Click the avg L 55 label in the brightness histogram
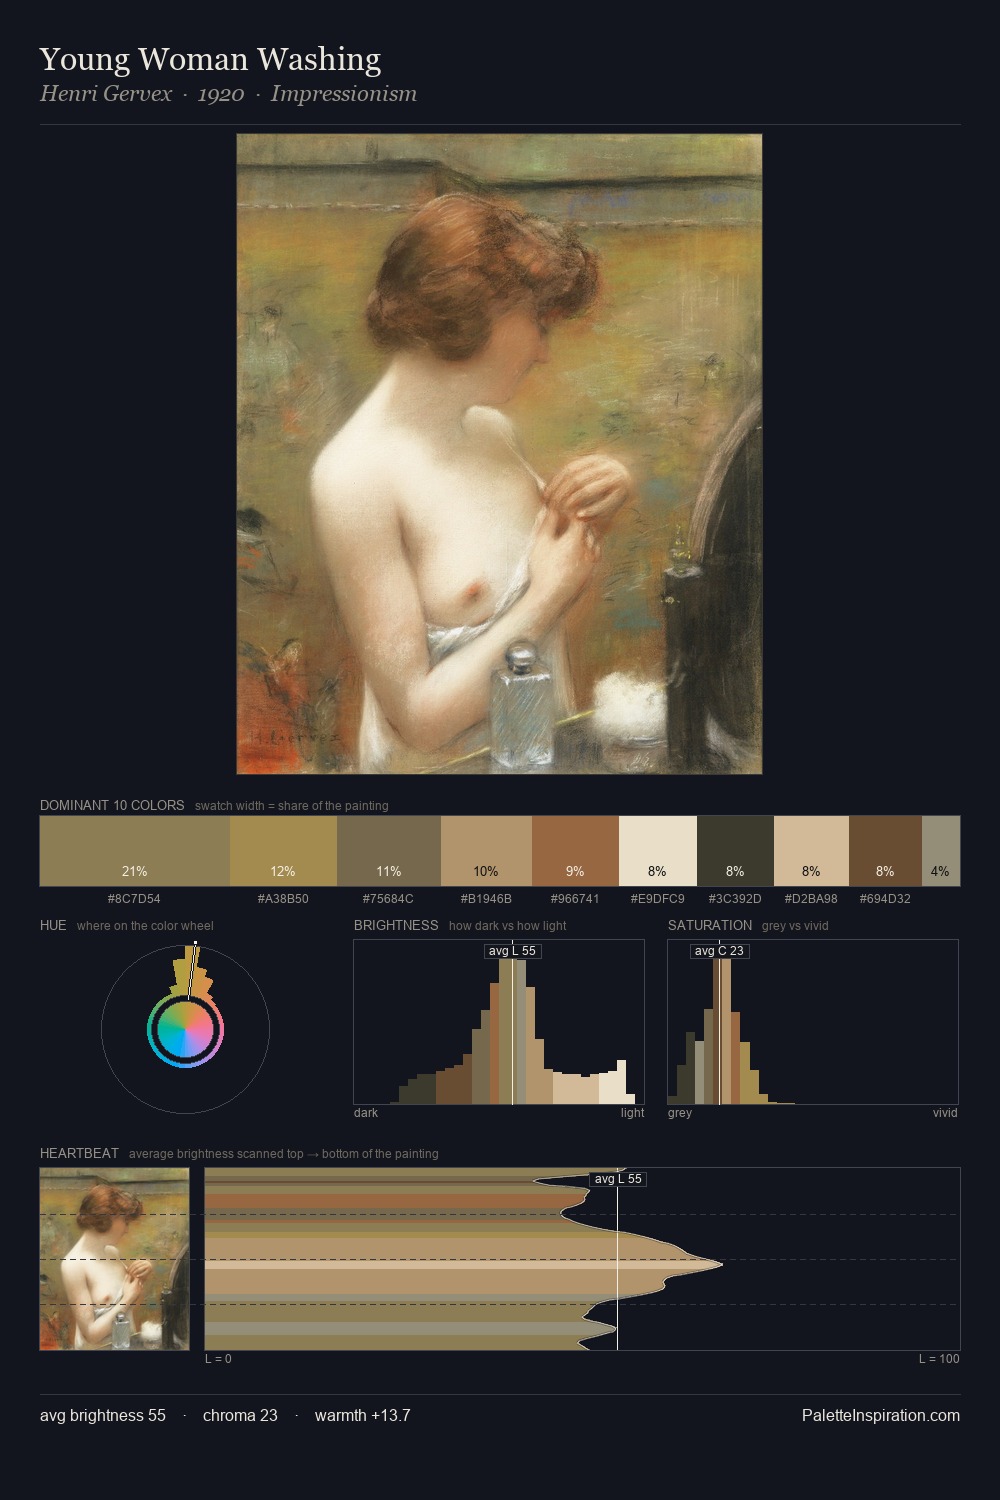The width and height of the screenshot is (1000, 1500). click(x=512, y=951)
